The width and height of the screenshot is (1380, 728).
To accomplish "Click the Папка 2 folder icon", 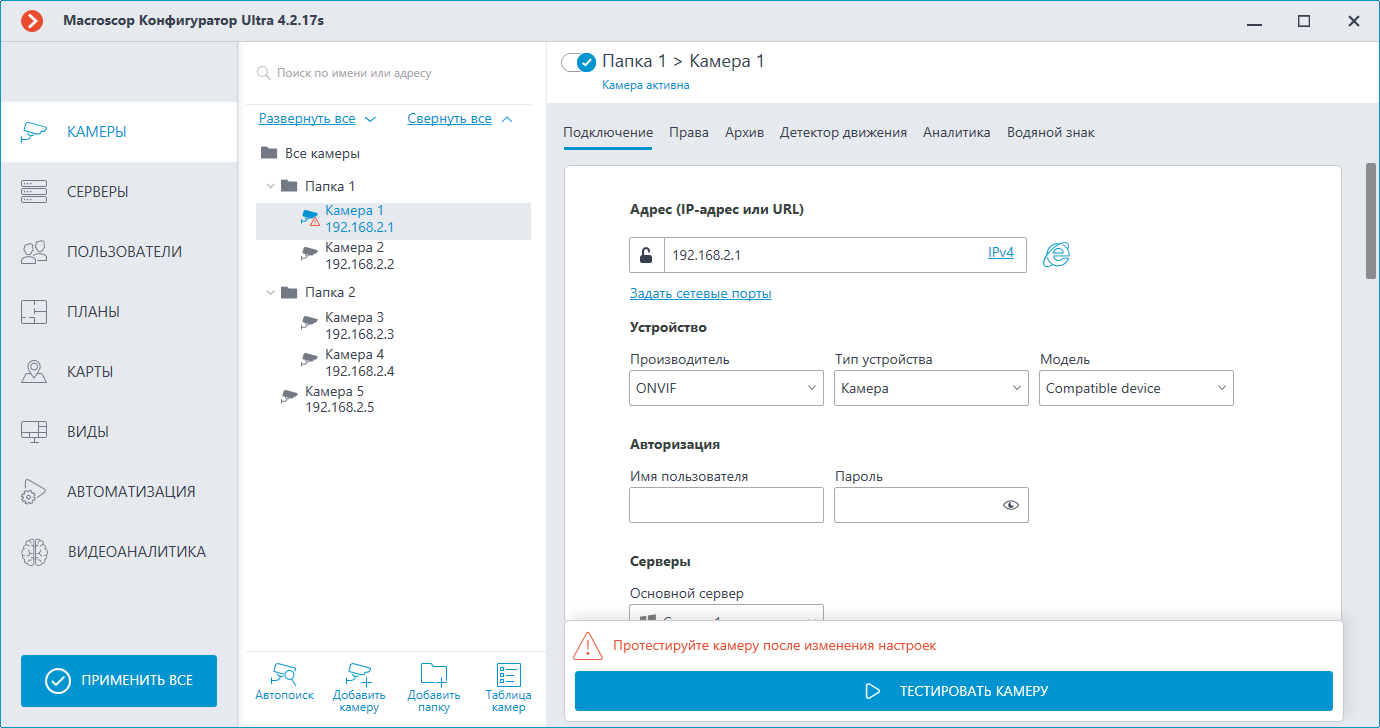I will click(289, 292).
